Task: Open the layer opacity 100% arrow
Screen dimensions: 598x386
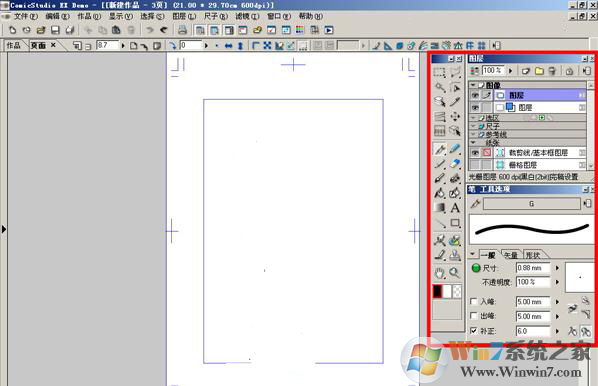Action: click(x=510, y=71)
